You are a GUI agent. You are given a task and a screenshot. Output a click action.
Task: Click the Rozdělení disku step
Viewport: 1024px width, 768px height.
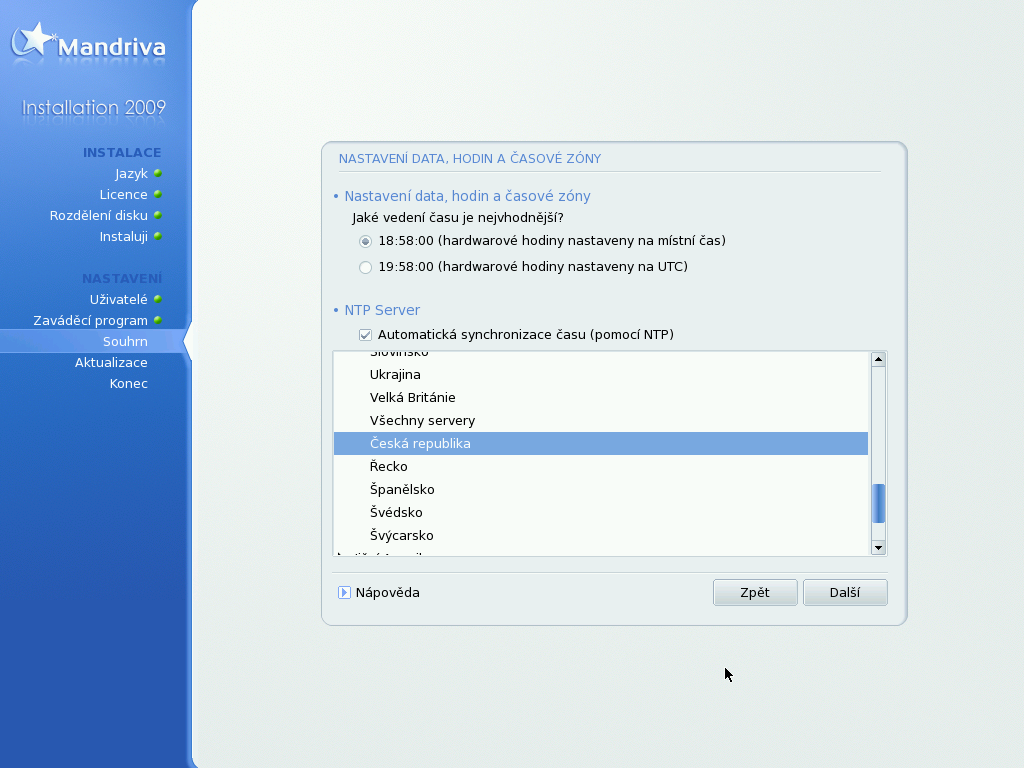click(99, 216)
